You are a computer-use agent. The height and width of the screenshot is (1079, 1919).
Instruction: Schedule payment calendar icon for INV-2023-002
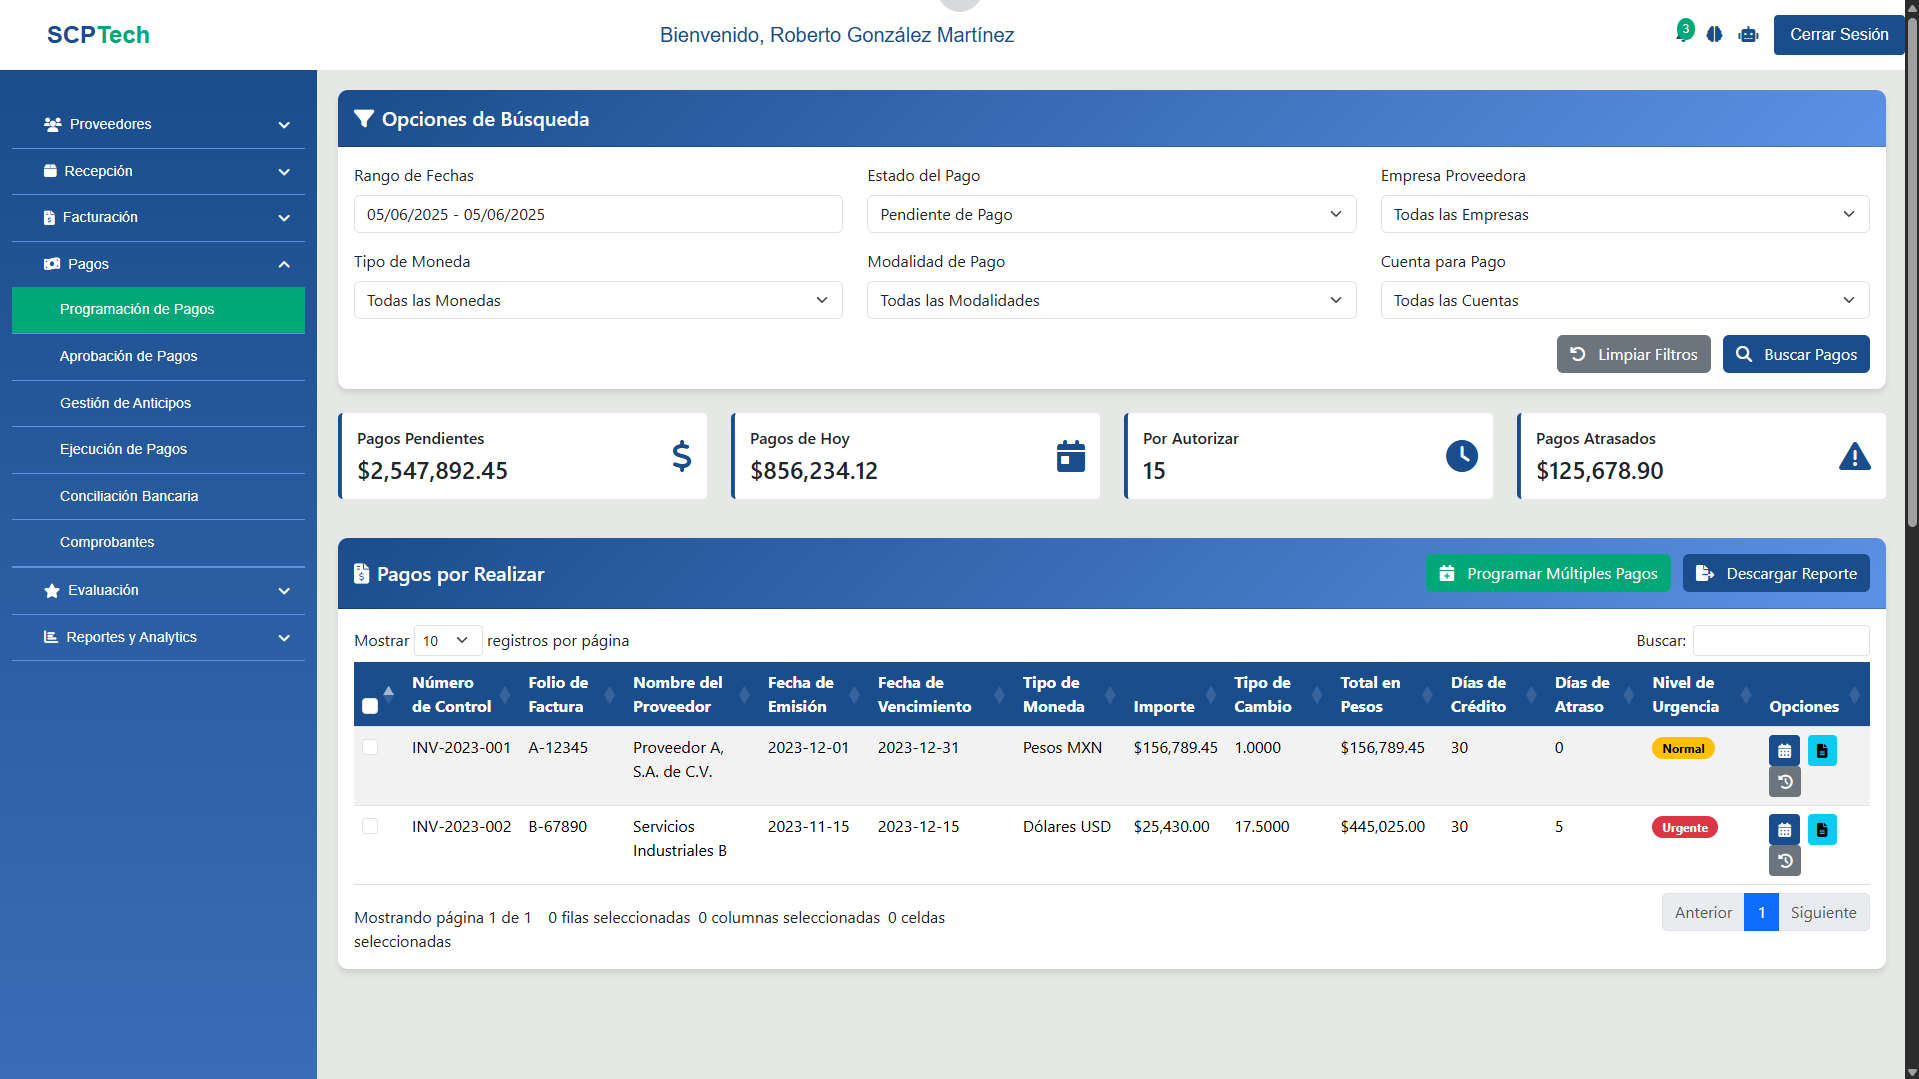click(1784, 829)
